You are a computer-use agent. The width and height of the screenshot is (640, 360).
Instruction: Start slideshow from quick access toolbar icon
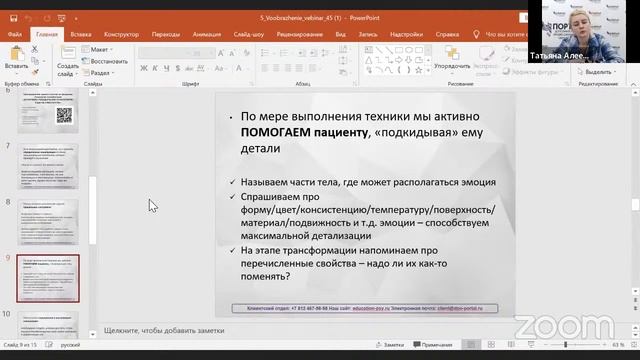[62, 18]
